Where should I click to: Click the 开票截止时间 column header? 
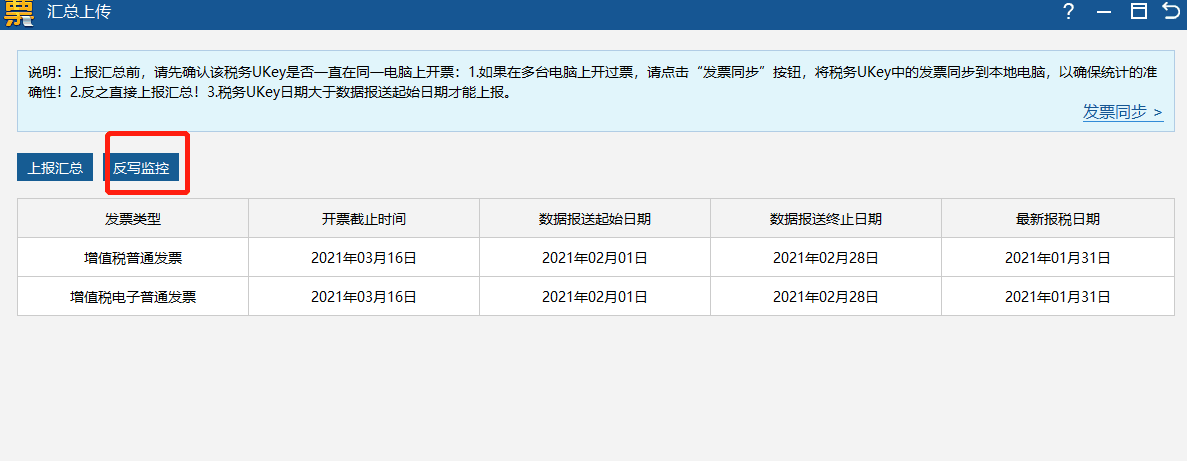(x=364, y=219)
